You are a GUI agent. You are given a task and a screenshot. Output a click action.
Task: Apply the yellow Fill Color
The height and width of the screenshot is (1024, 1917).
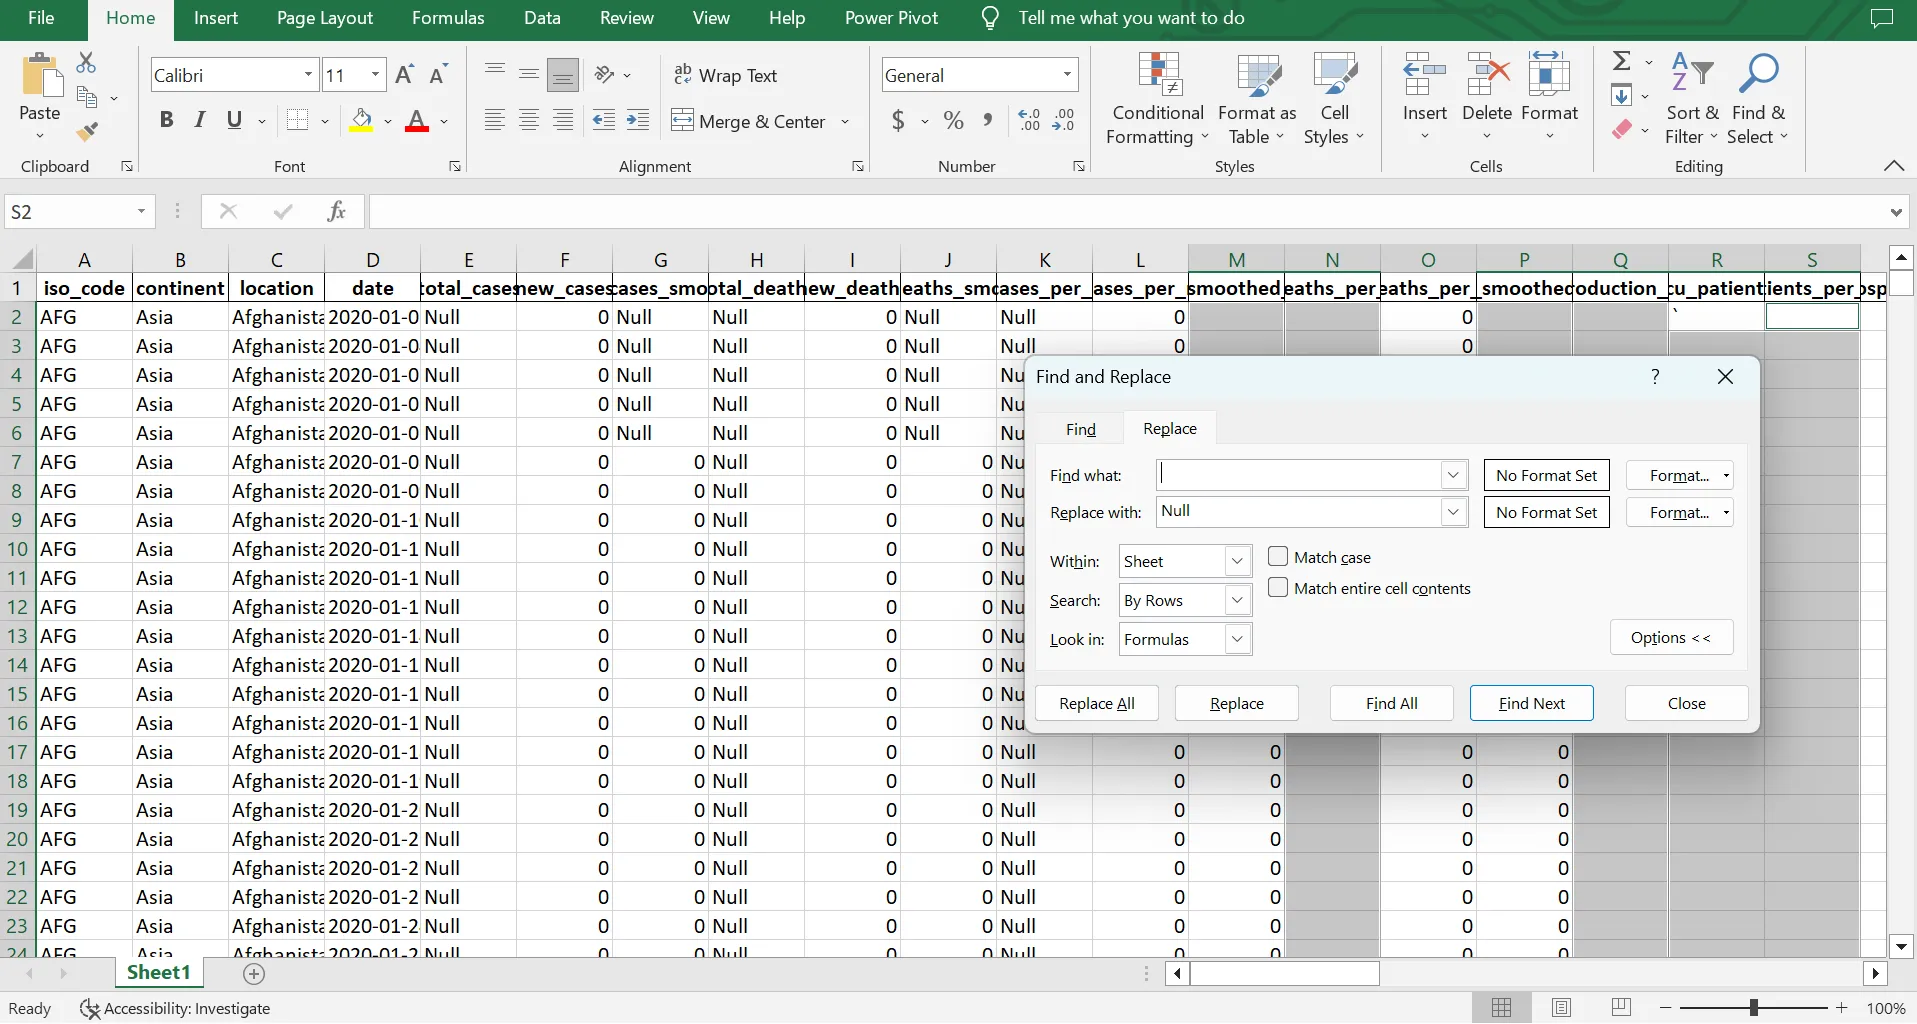(x=362, y=121)
